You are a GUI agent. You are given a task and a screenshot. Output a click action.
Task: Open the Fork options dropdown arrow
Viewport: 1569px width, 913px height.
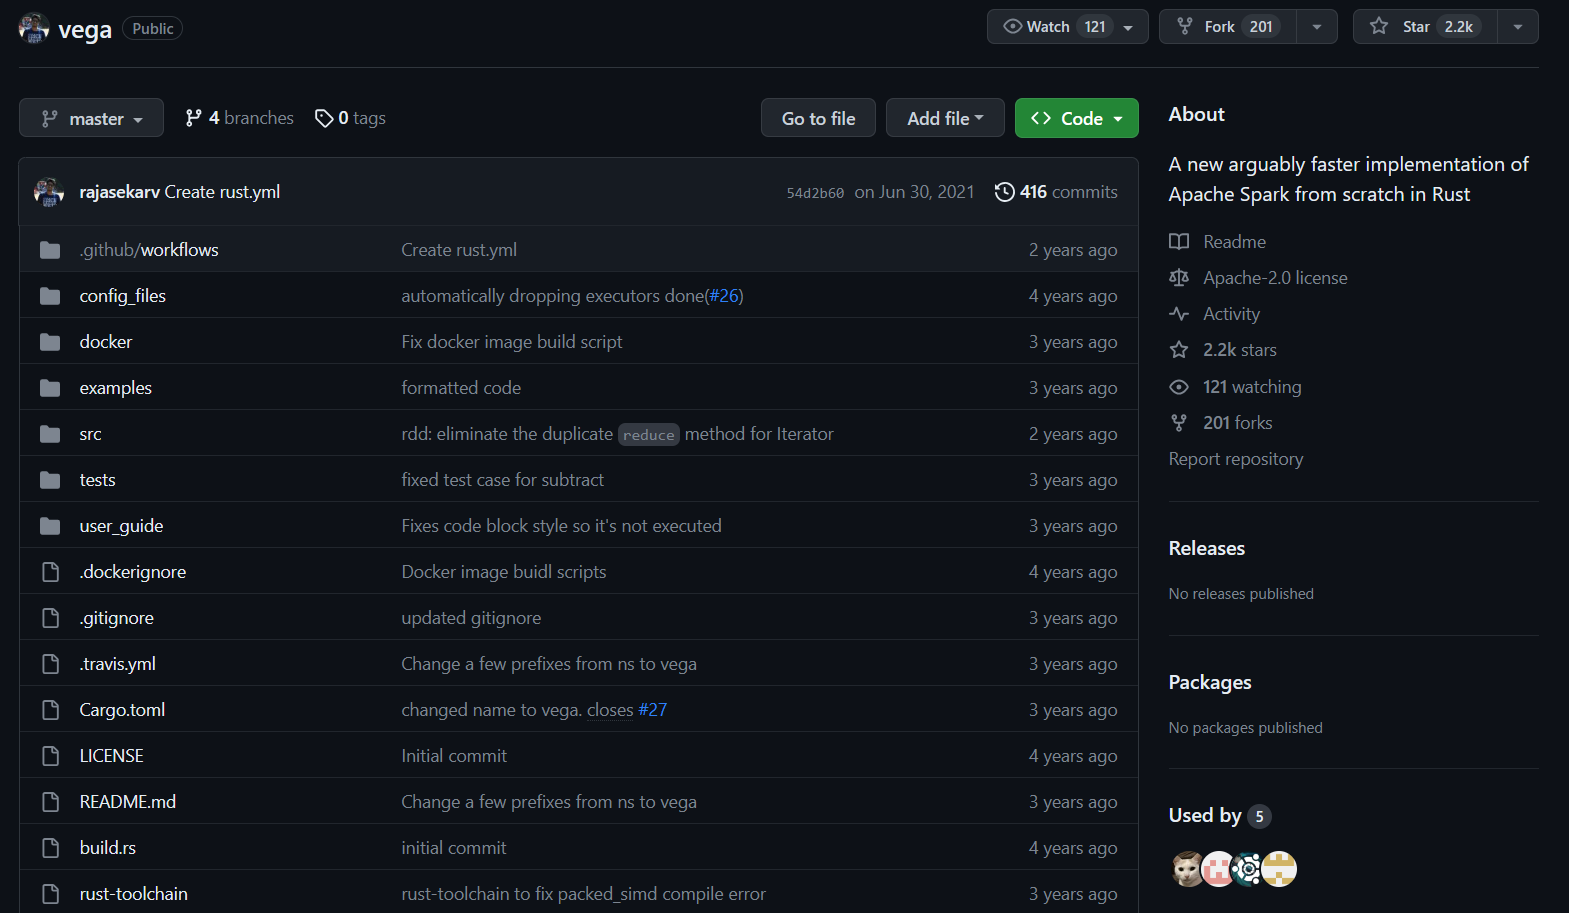1317,27
